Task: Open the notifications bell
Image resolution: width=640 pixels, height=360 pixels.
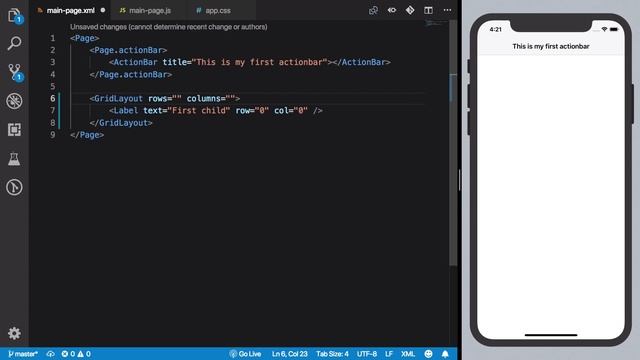Action: (x=445, y=354)
